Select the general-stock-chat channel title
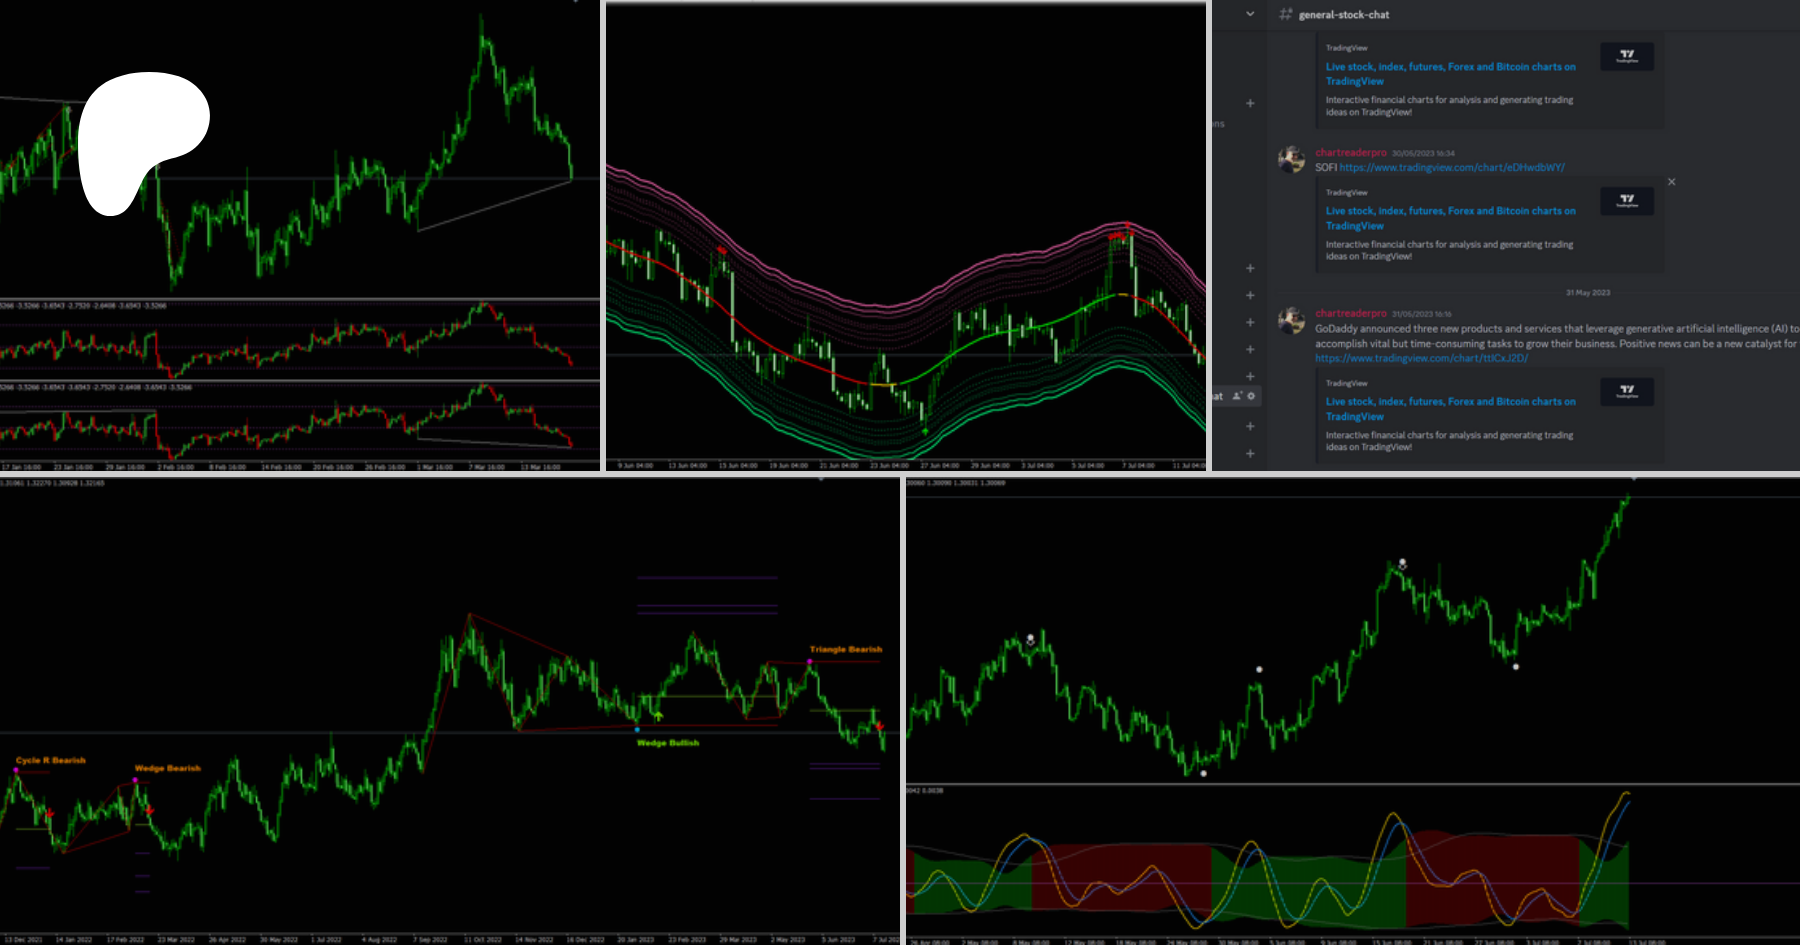This screenshot has width=1800, height=945. 1343,15
